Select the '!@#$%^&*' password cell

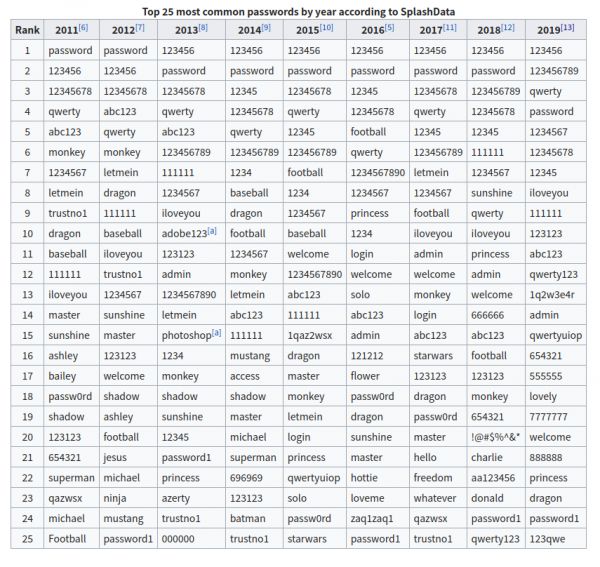pos(495,437)
